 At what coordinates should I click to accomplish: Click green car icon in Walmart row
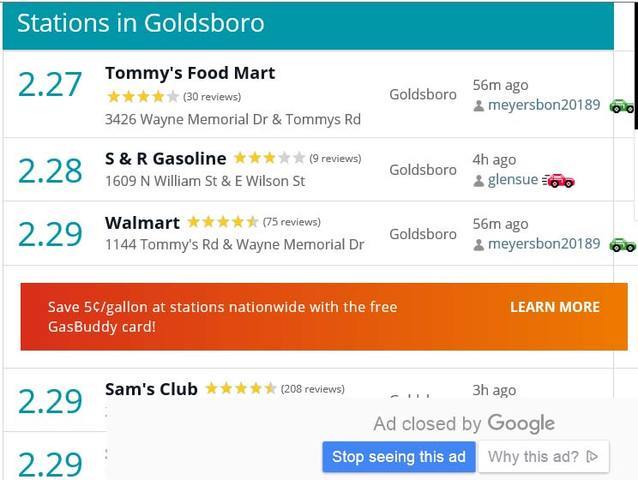tap(622, 244)
